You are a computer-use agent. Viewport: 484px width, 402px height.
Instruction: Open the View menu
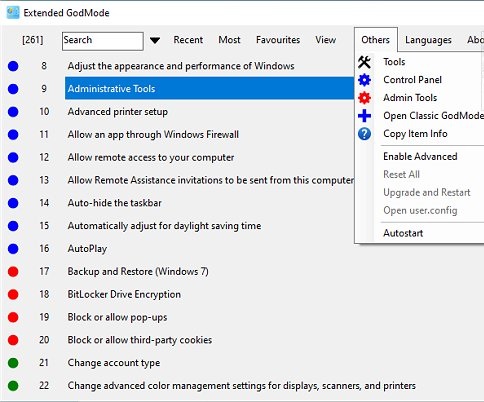point(326,40)
